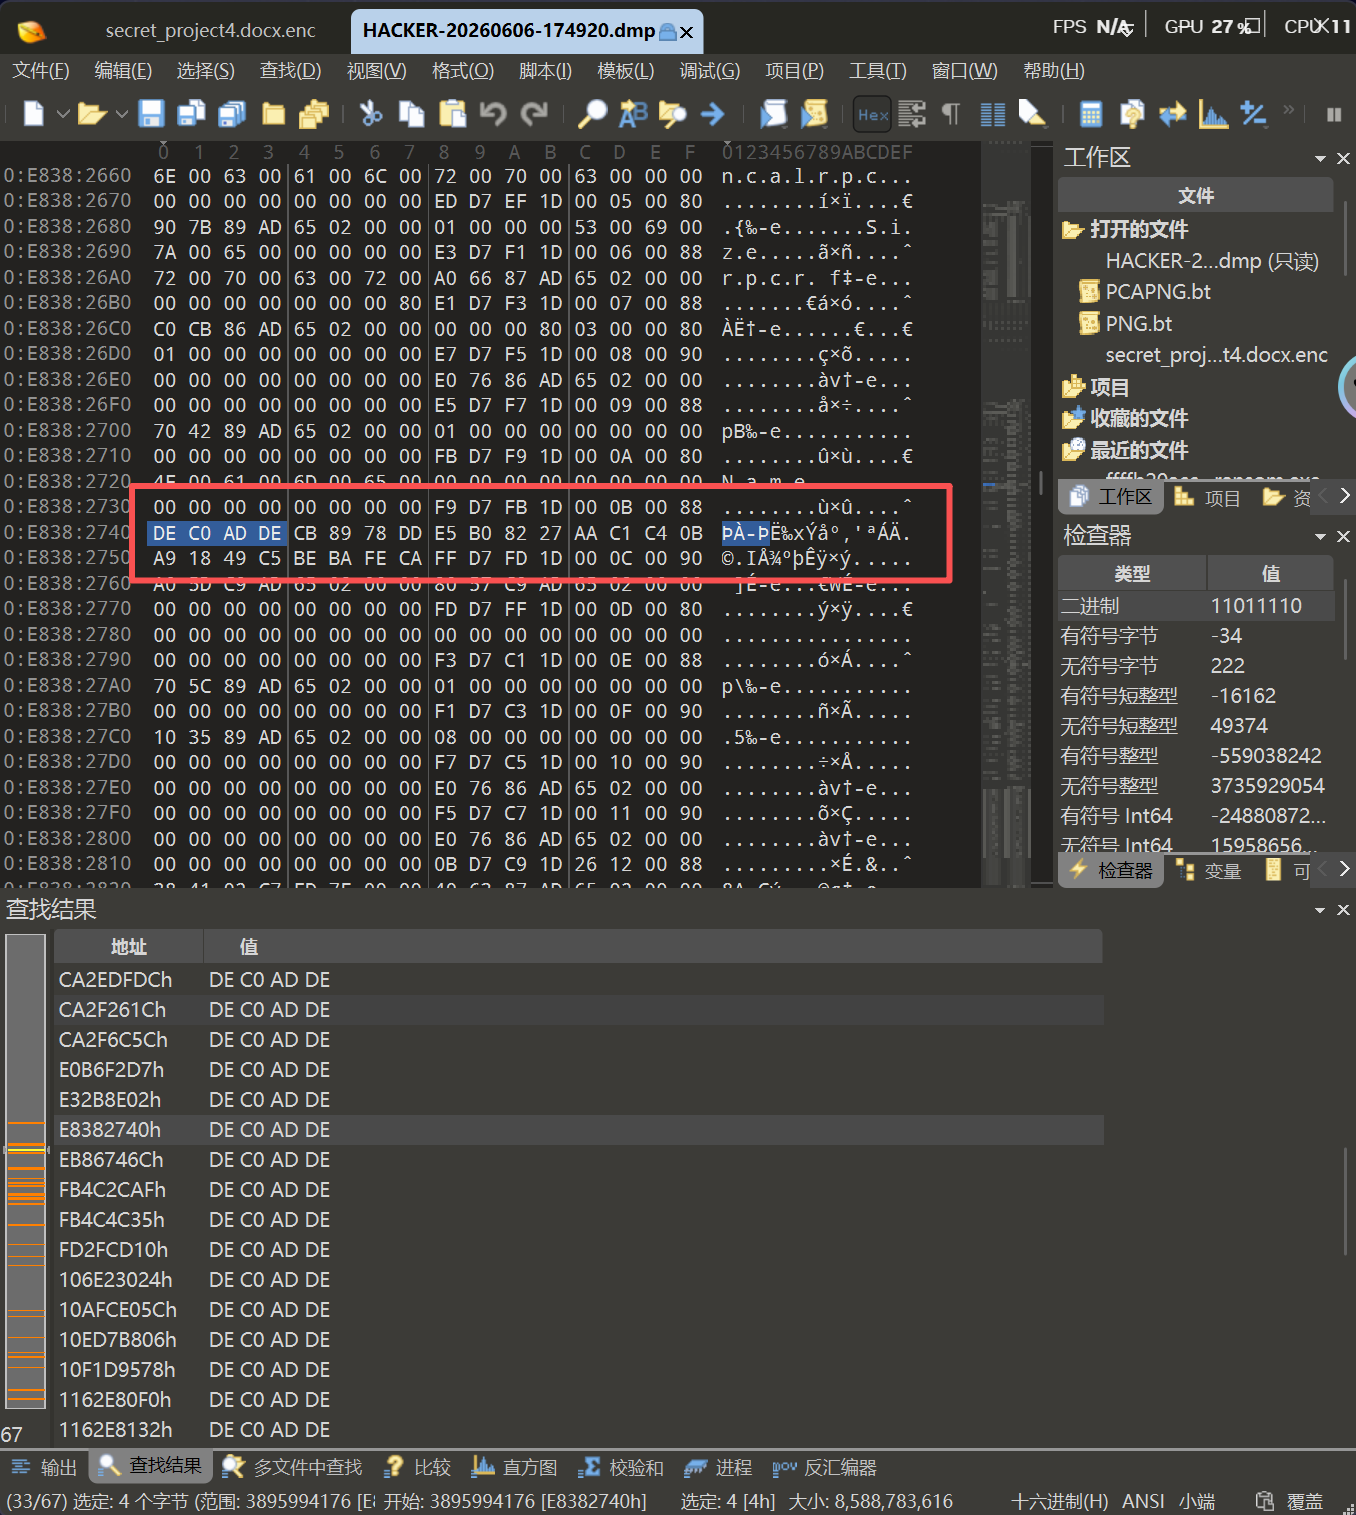Click the Undo arrow icon

point(493,114)
